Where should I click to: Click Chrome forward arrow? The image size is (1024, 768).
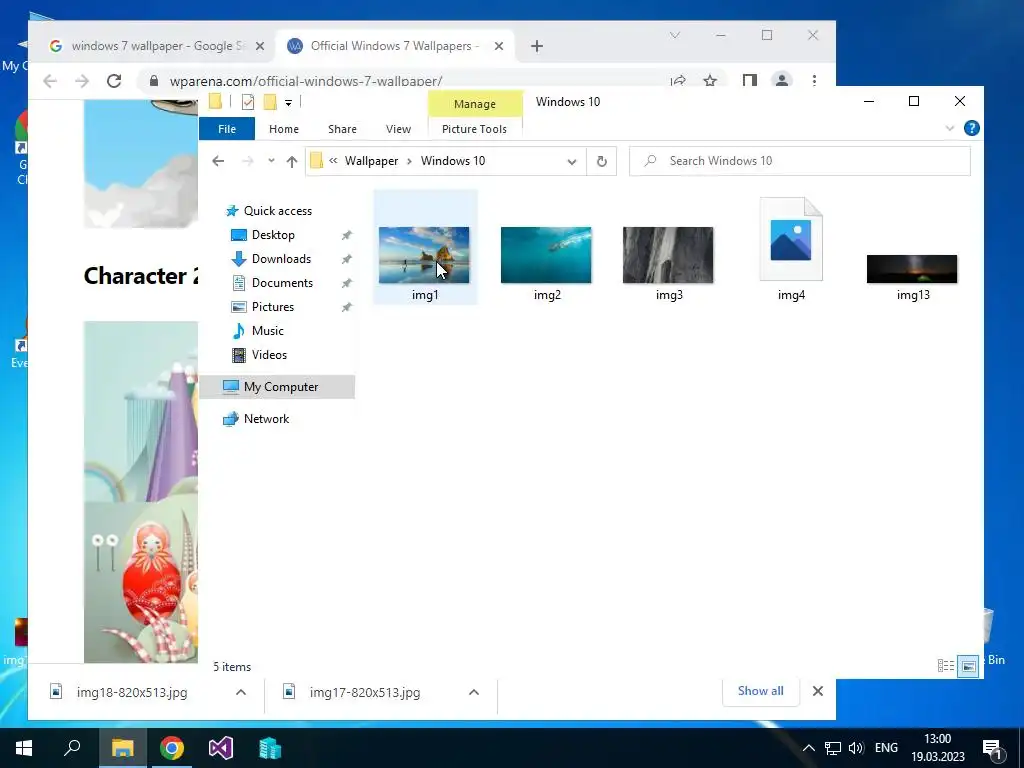coord(82,81)
